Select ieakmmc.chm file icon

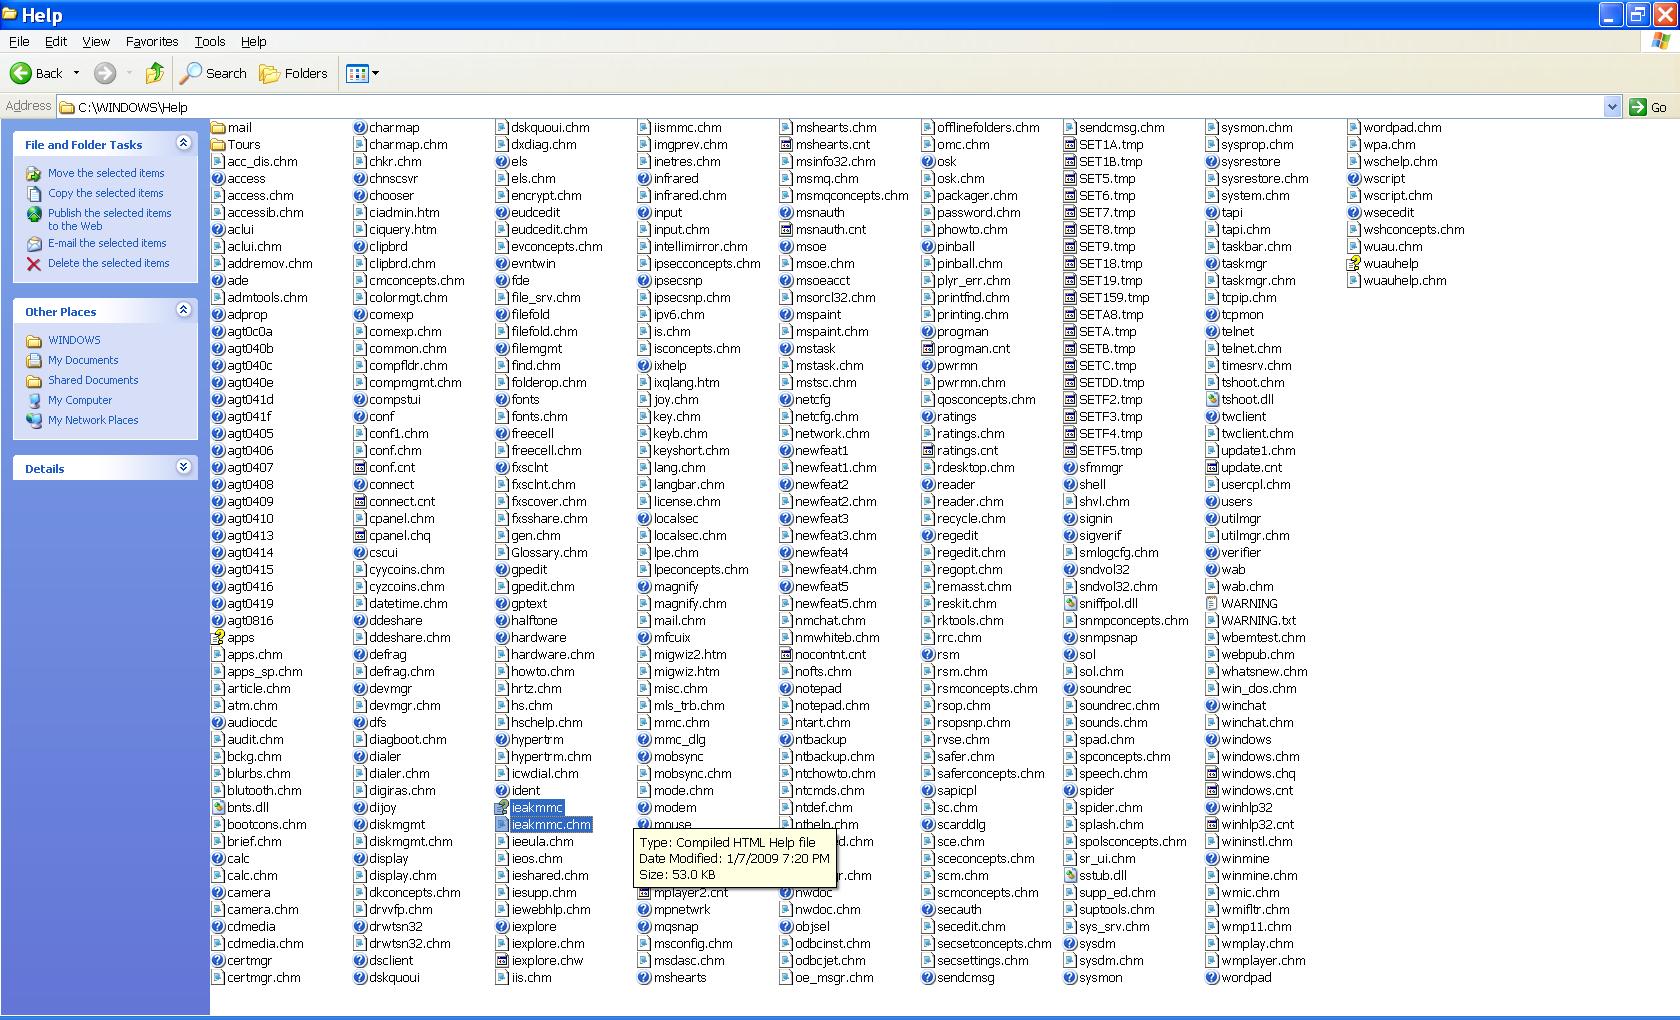pos(502,824)
